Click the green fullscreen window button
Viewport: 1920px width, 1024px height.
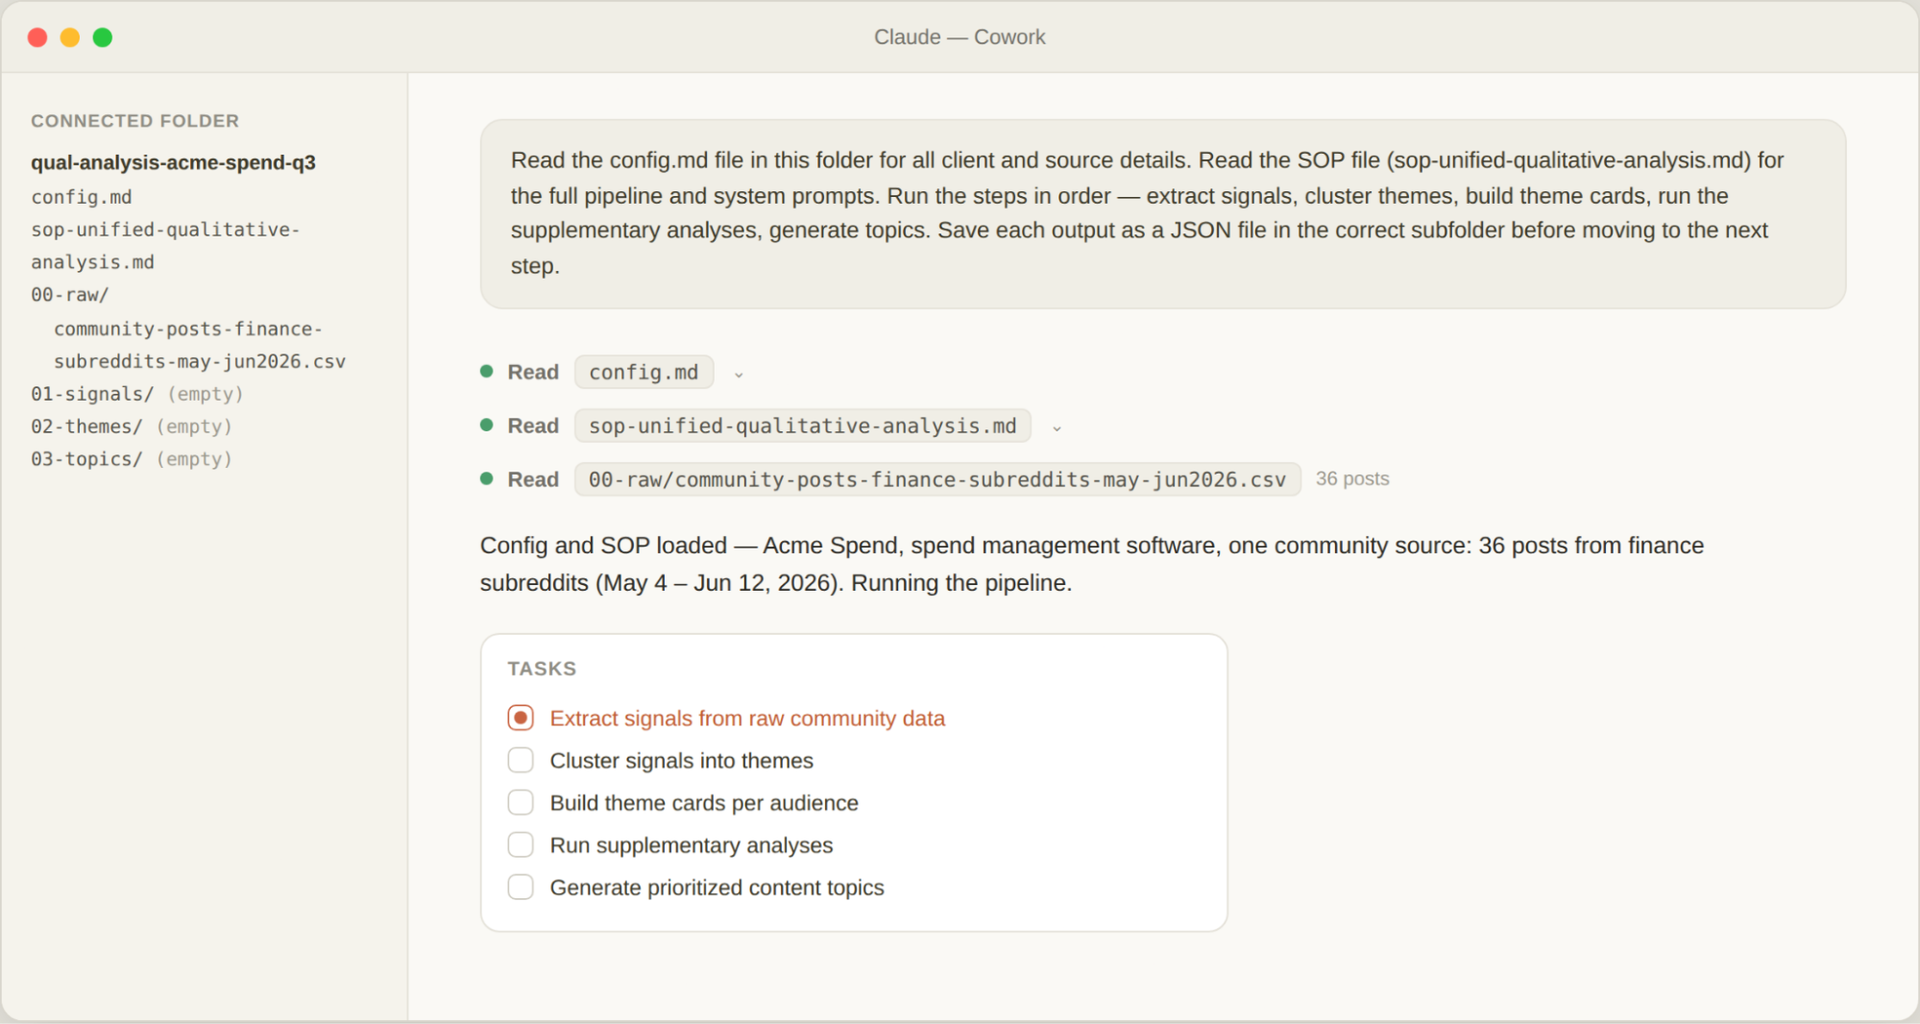click(102, 37)
